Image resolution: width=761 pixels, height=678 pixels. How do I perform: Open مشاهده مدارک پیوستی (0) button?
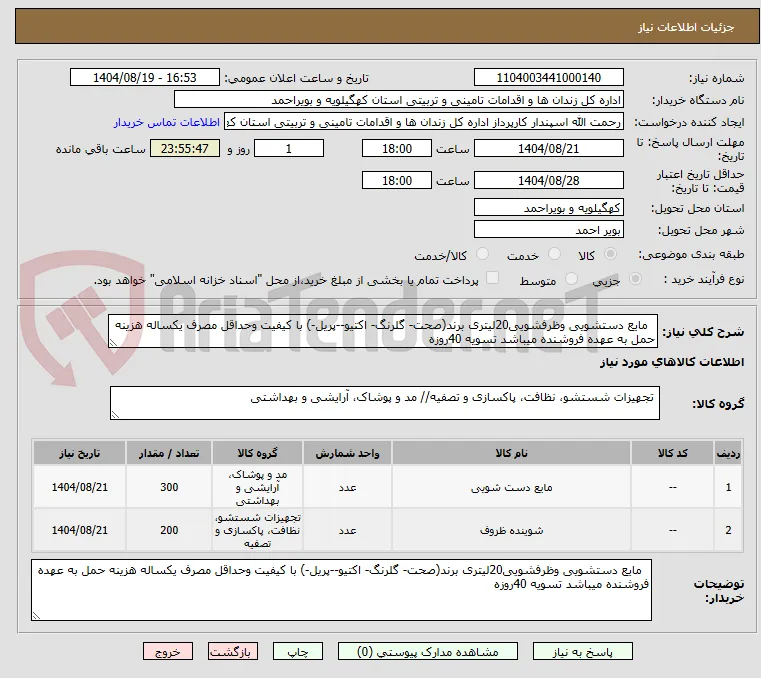(x=428, y=651)
